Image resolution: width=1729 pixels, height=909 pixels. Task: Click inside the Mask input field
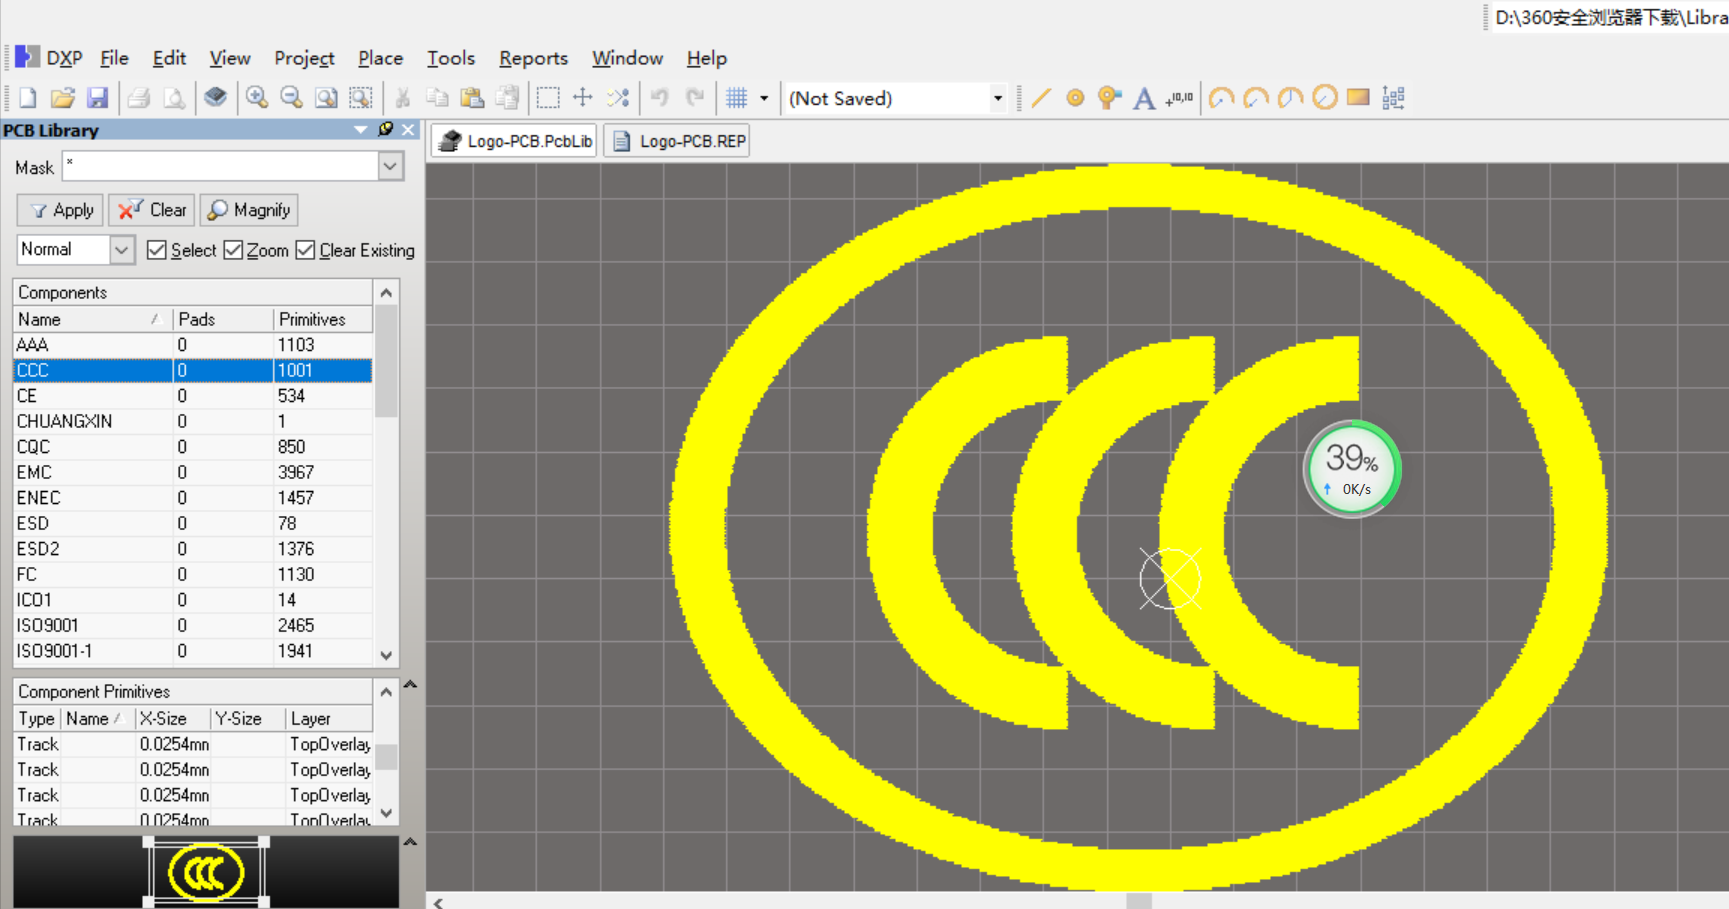[220, 167]
